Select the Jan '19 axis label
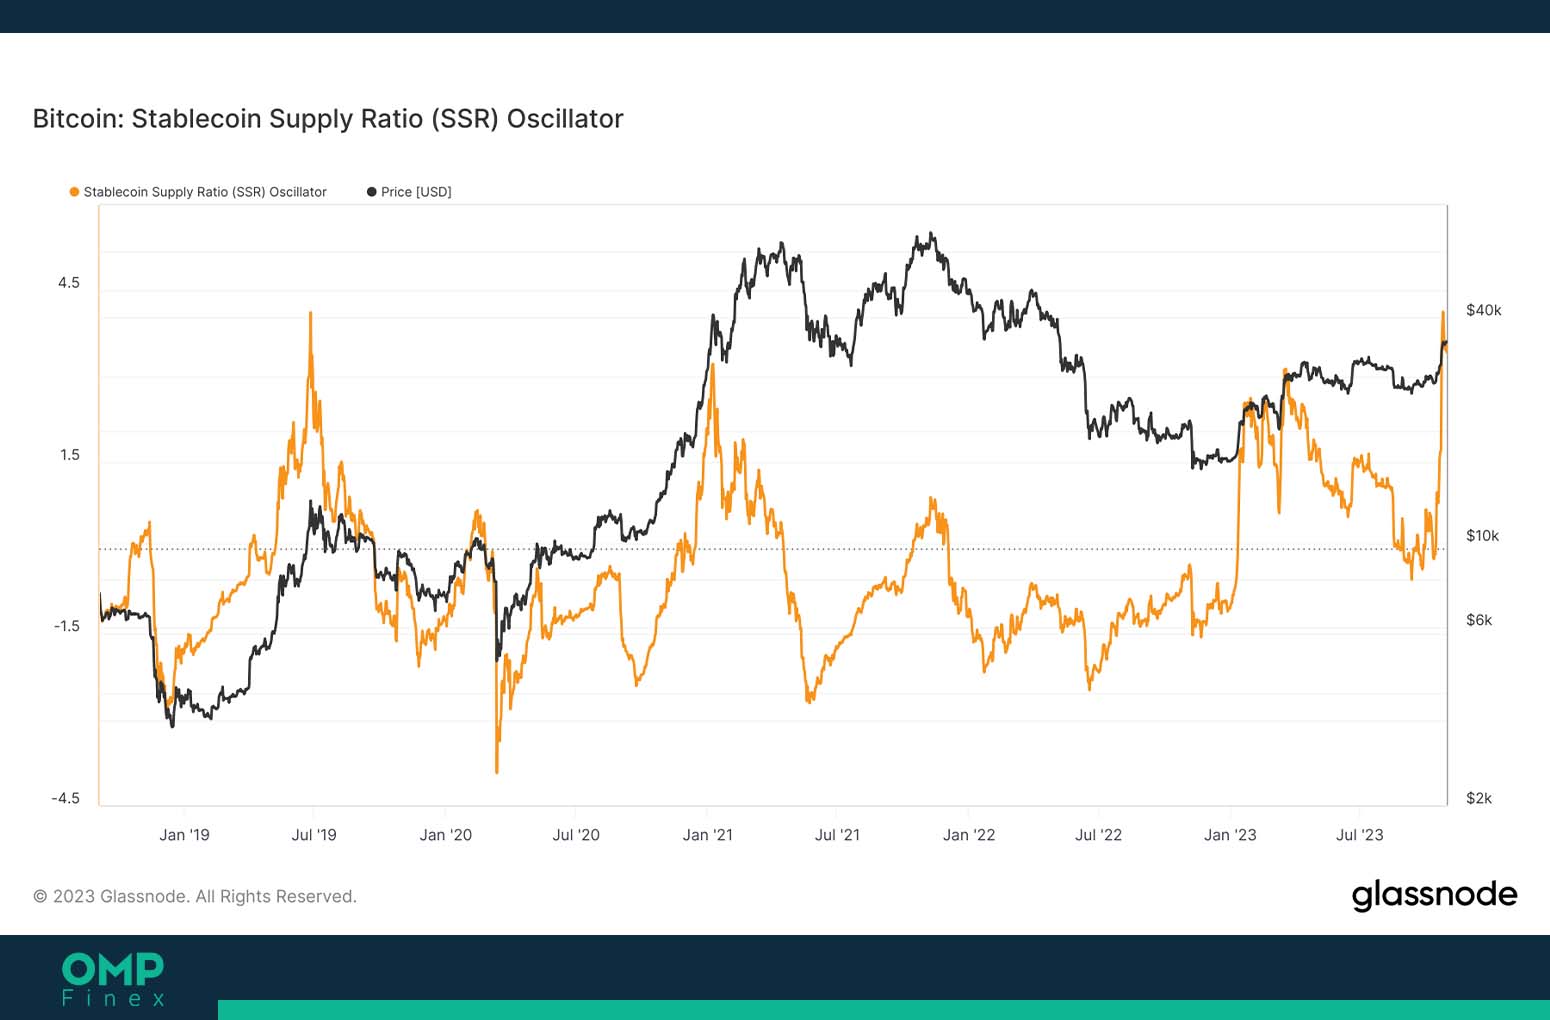This screenshot has width=1550, height=1020. pyautogui.click(x=185, y=835)
